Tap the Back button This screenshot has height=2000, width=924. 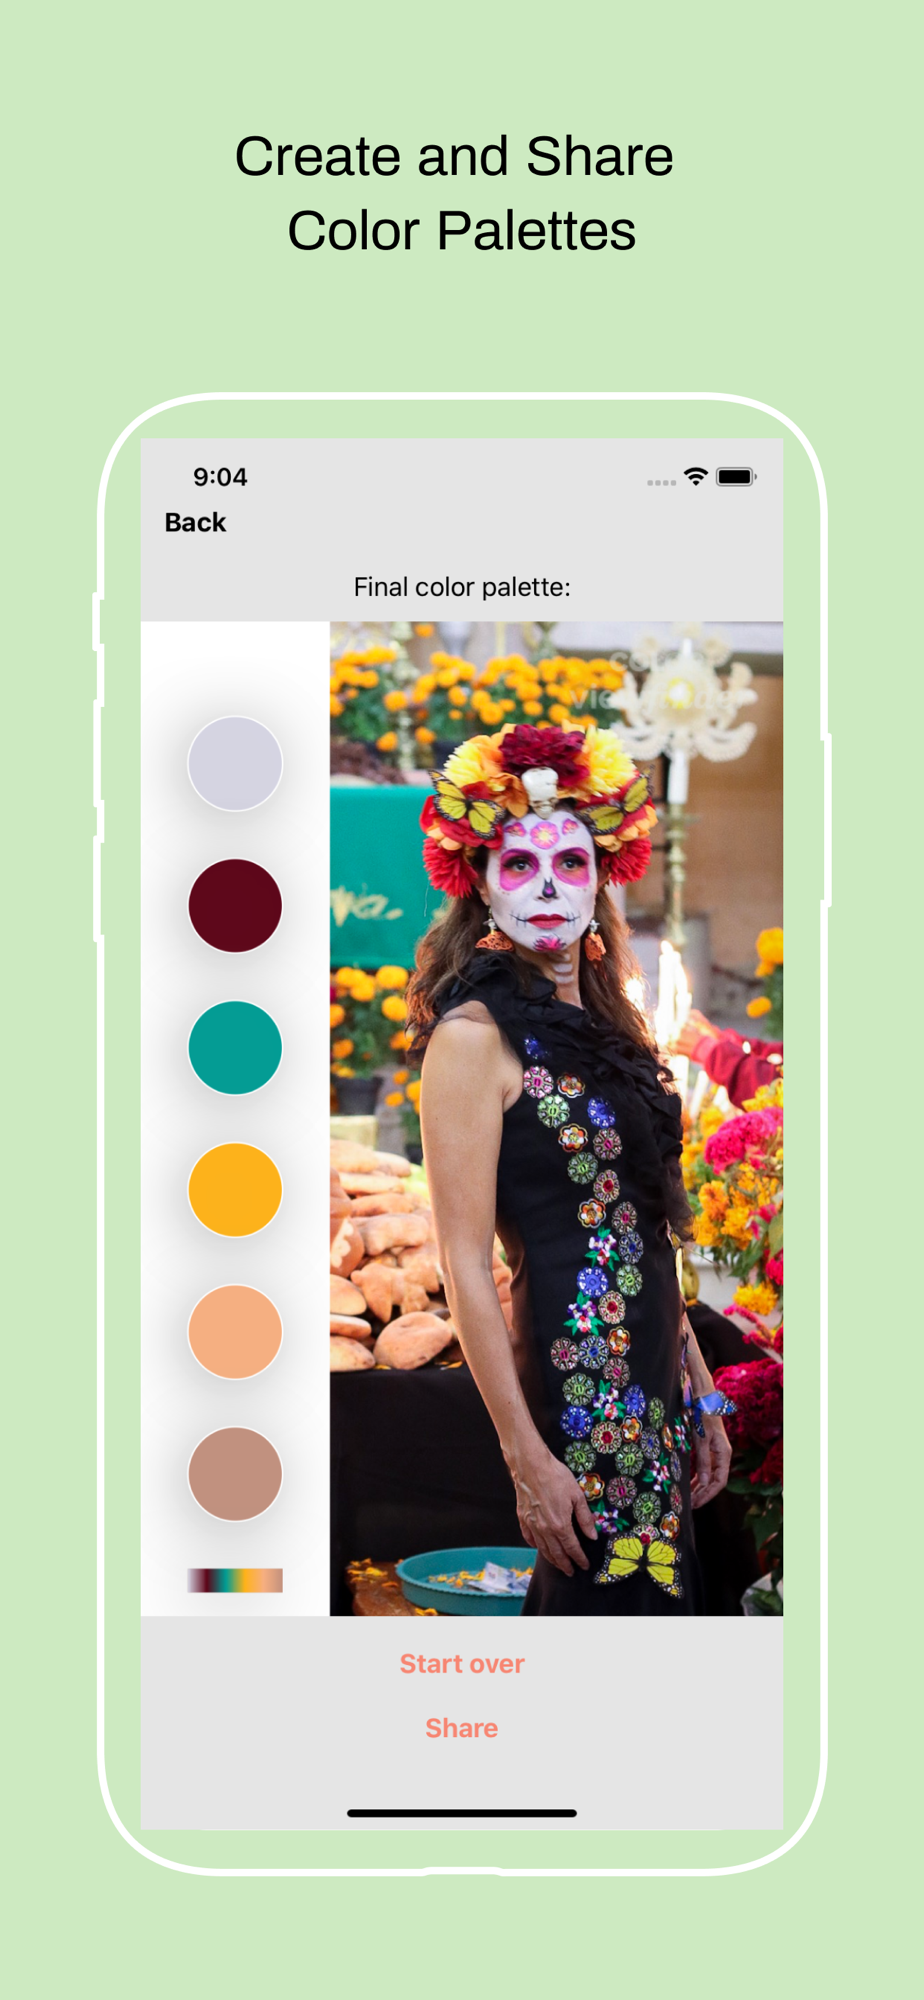(195, 522)
